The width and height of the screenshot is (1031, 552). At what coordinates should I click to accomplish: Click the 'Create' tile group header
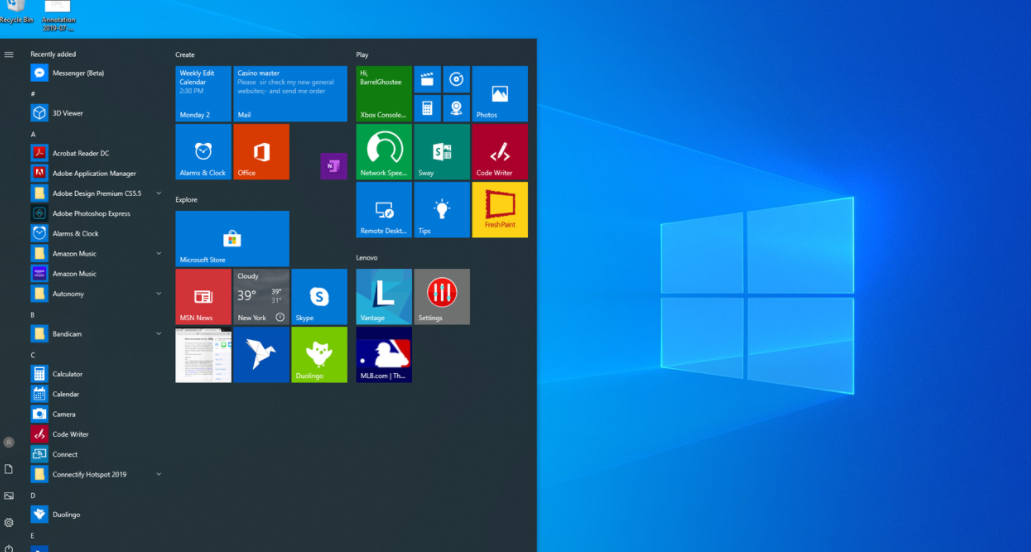click(x=185, y=55)
